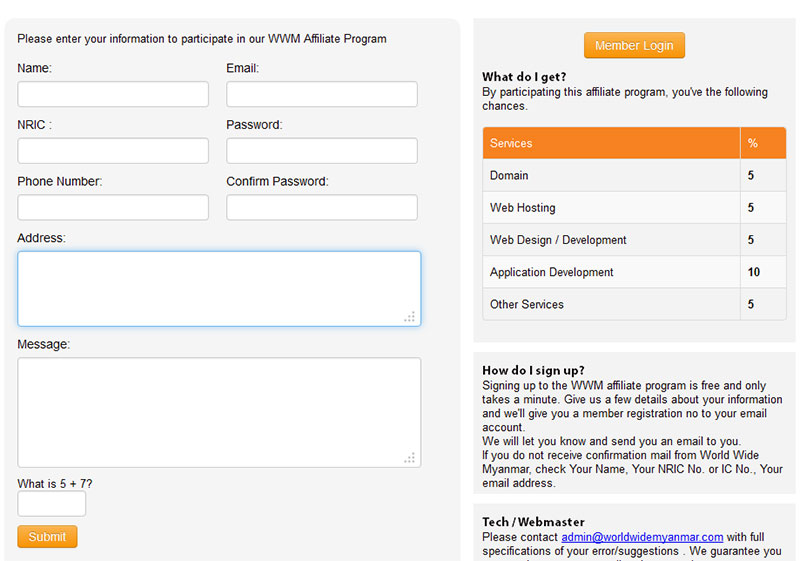Image resolution: width=800 pixels, height=561 pixels.
Task: Click the Web Design / Development row
Action: [x=611, y=240]
